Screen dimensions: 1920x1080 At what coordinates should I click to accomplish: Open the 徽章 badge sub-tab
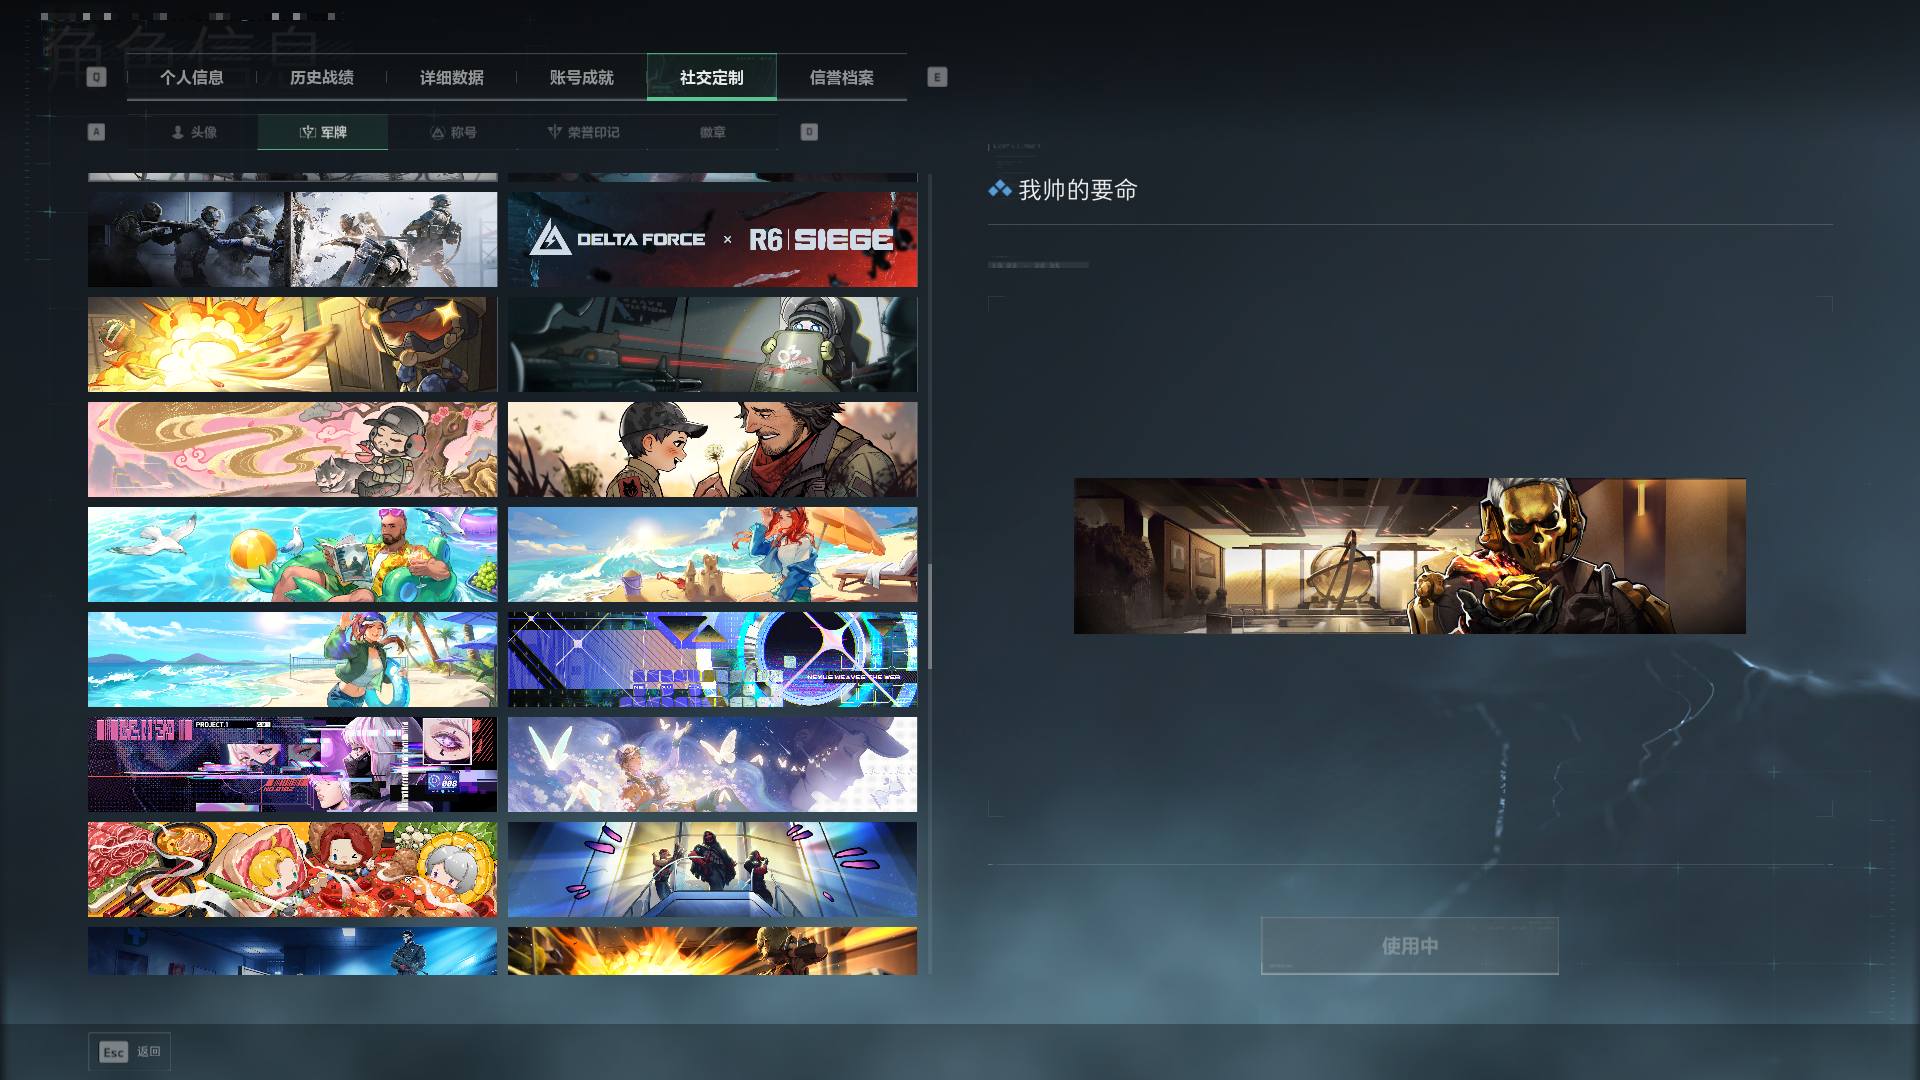[713, 132]
